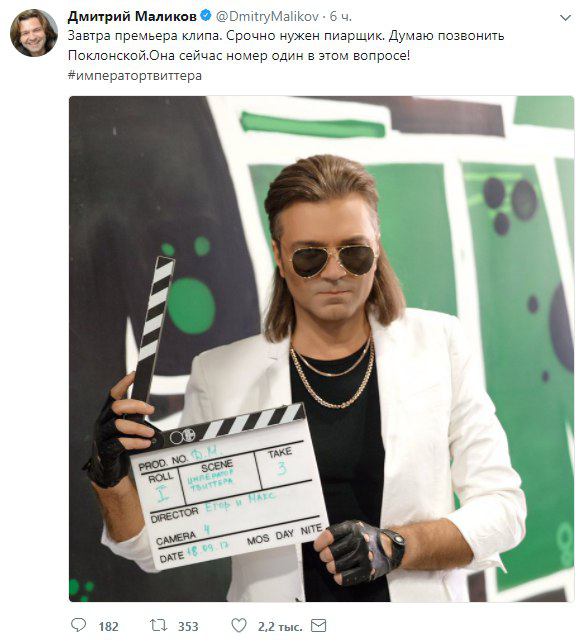This screenshot has height=641, width=585.
Task: Click the display name Дмитрий Маликов
Action: (132, 16)
